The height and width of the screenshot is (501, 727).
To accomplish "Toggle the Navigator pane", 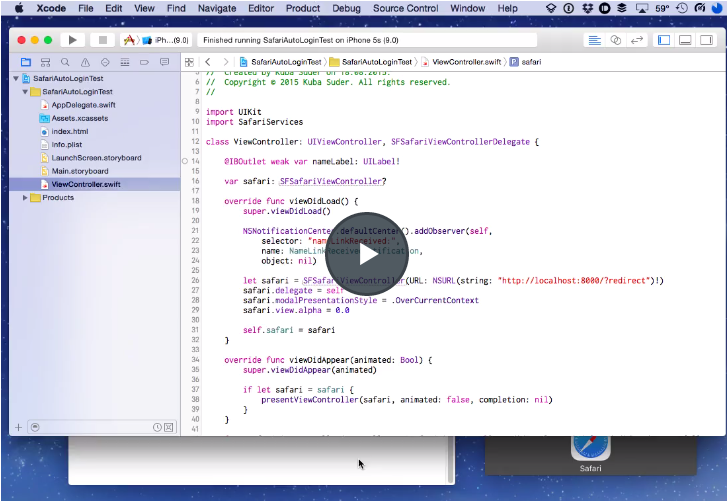I will [664, 40].
